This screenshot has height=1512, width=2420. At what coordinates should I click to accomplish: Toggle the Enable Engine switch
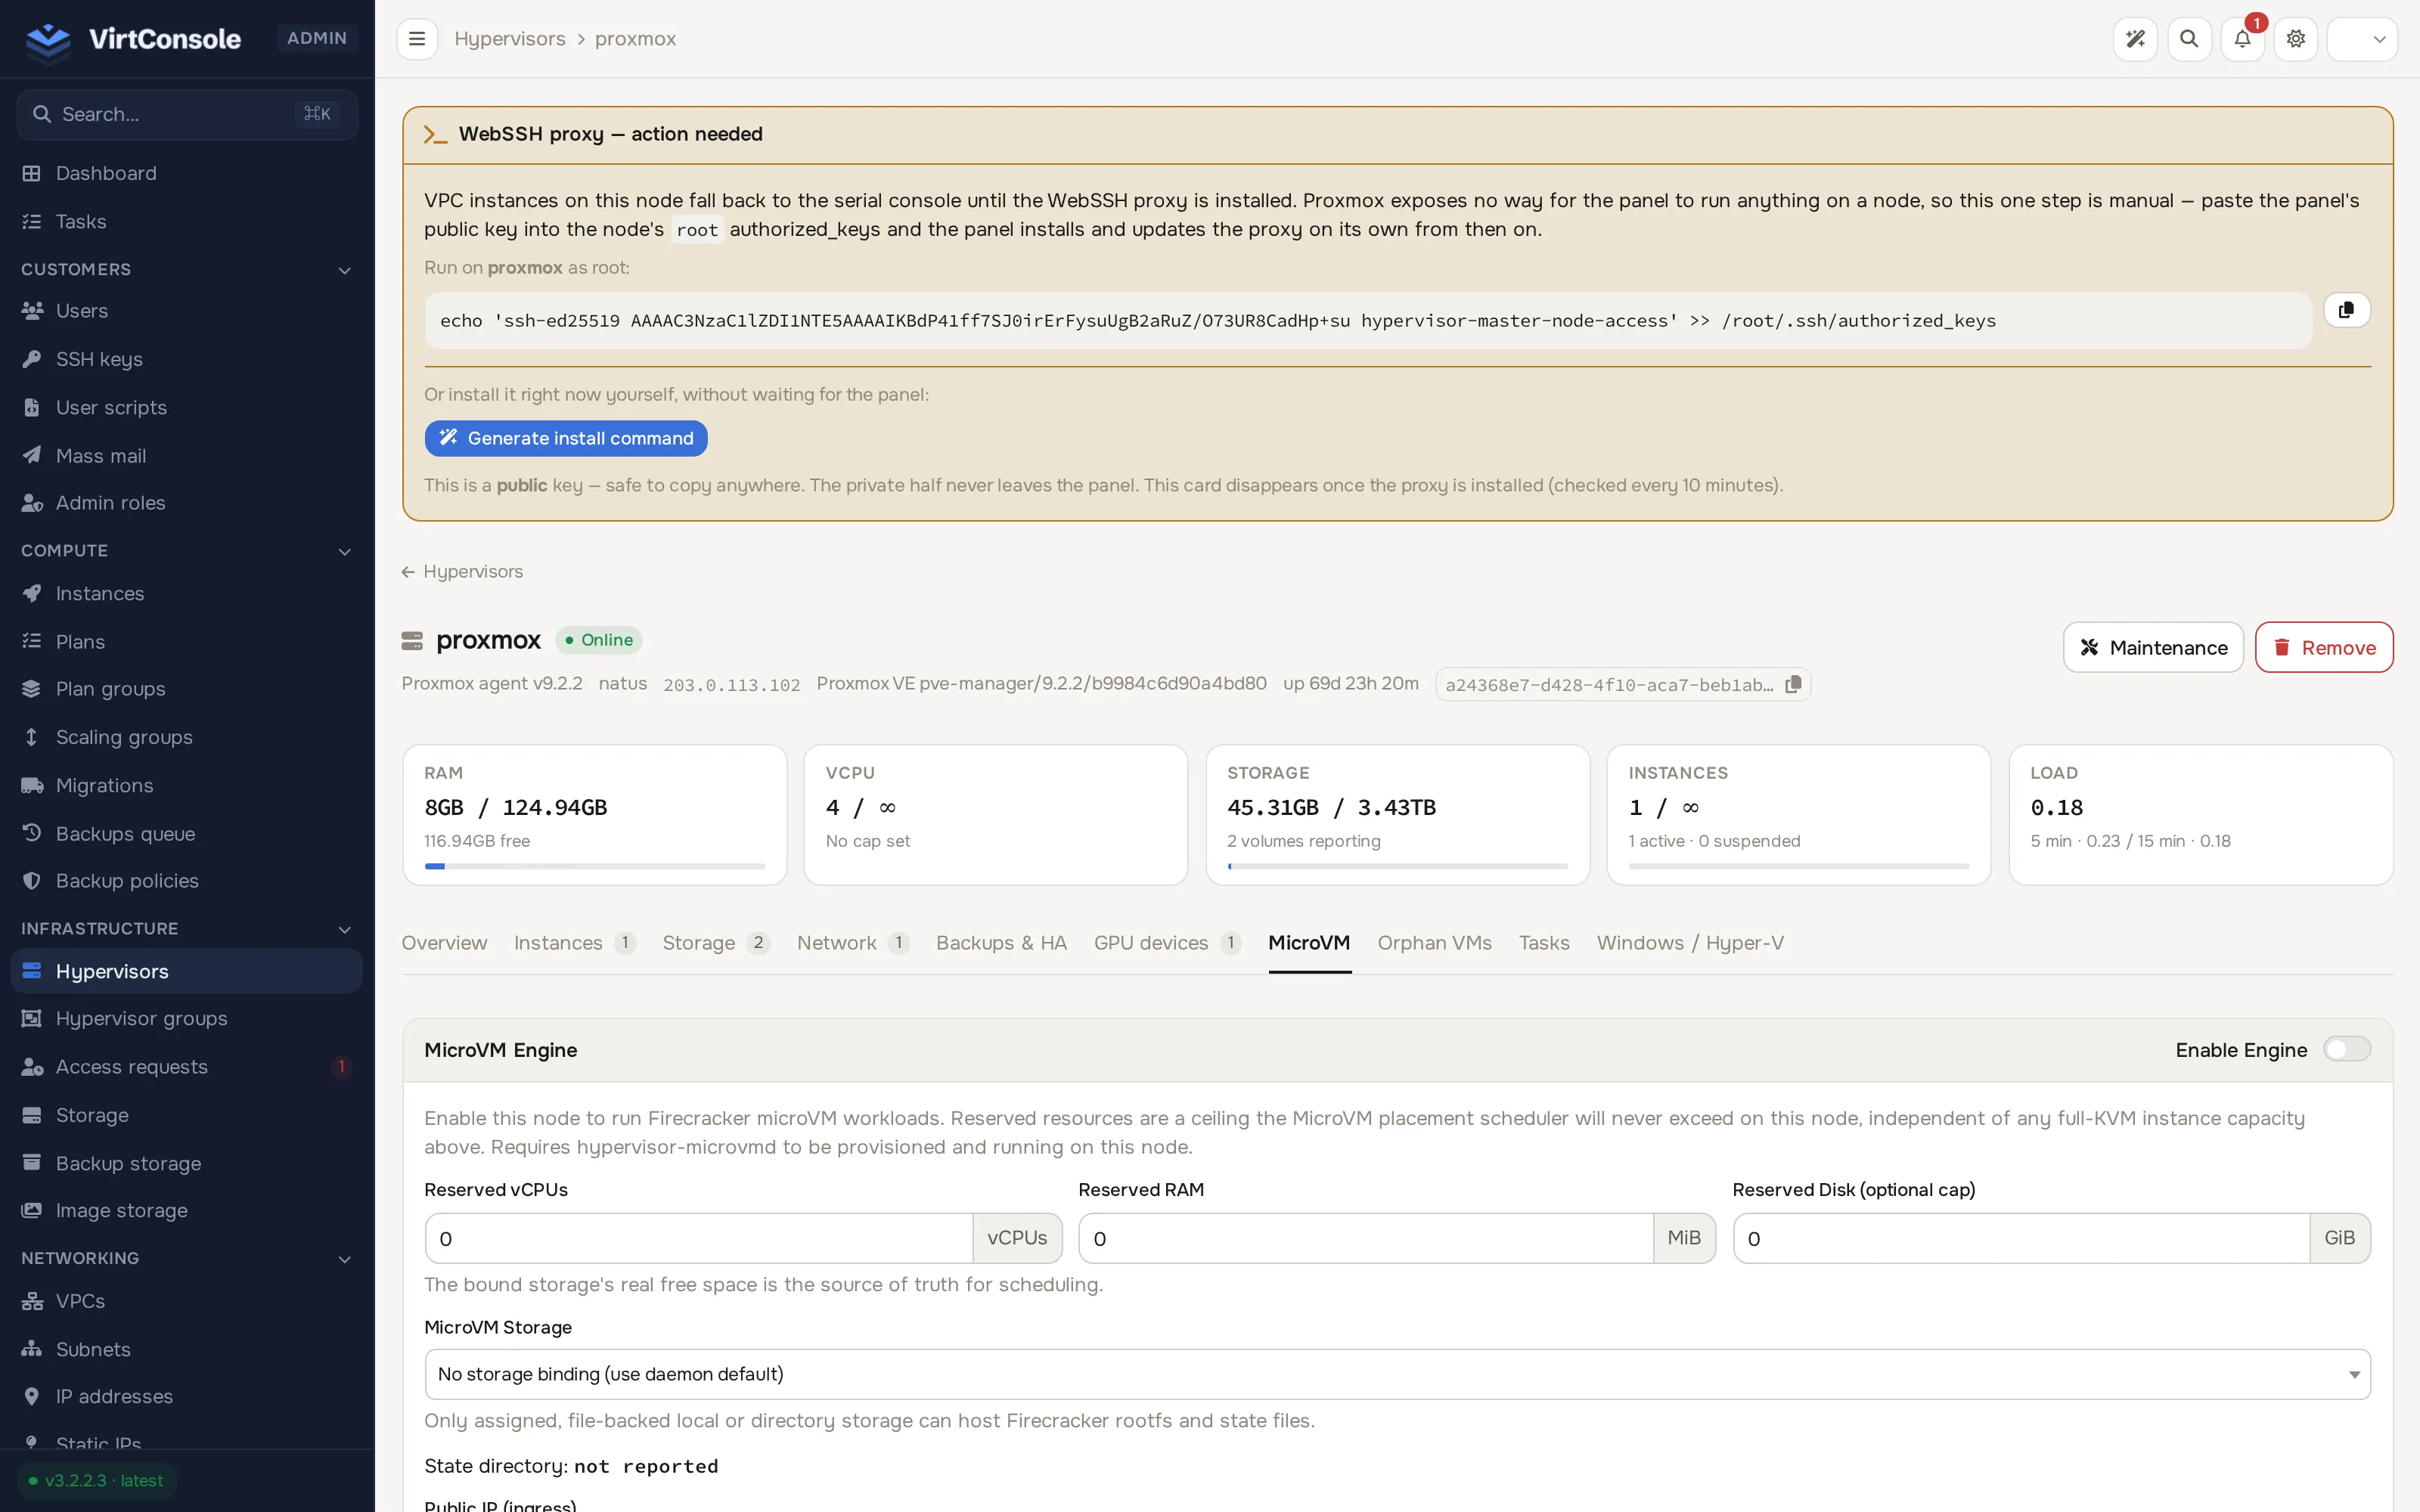tap(2346, 1049)
